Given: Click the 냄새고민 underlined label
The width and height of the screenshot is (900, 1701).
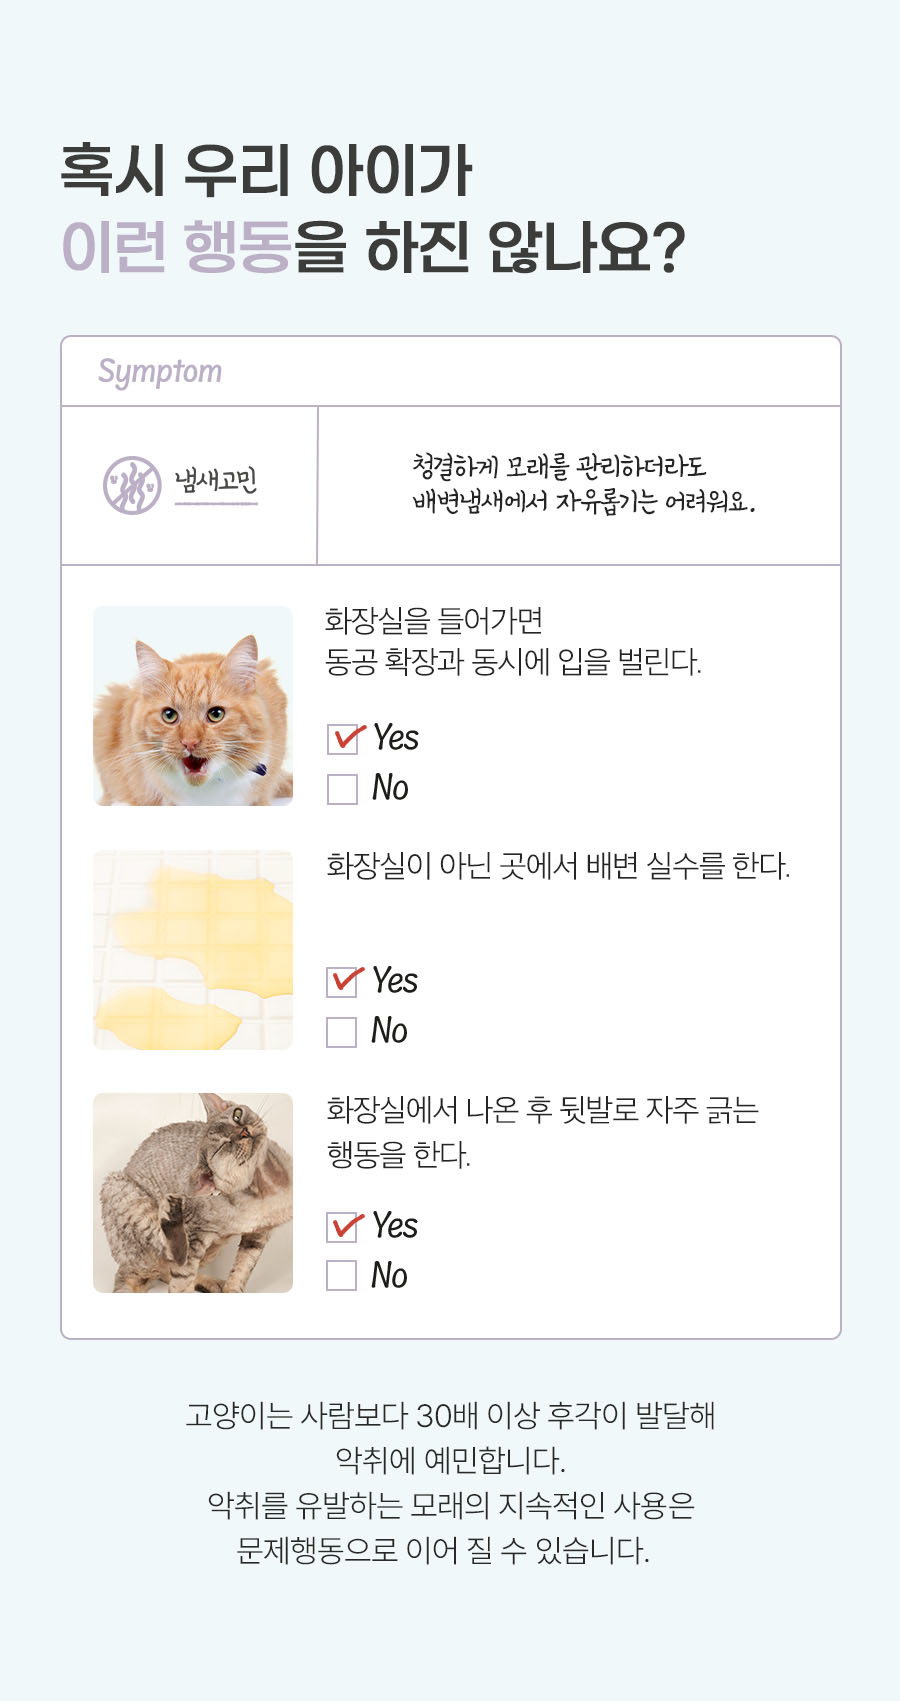Looking at the screenshot, I should pyautogui.click(x=216, y=483).
